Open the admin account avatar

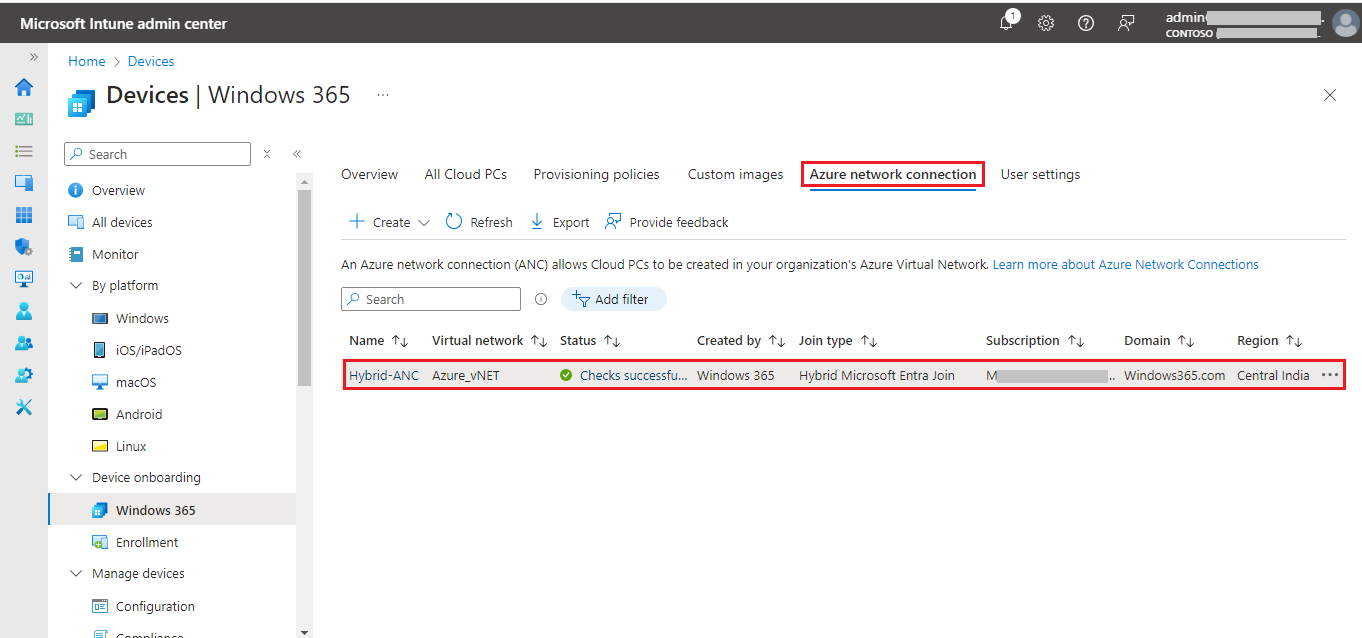pyautogui.click(x=1345, y=23)
